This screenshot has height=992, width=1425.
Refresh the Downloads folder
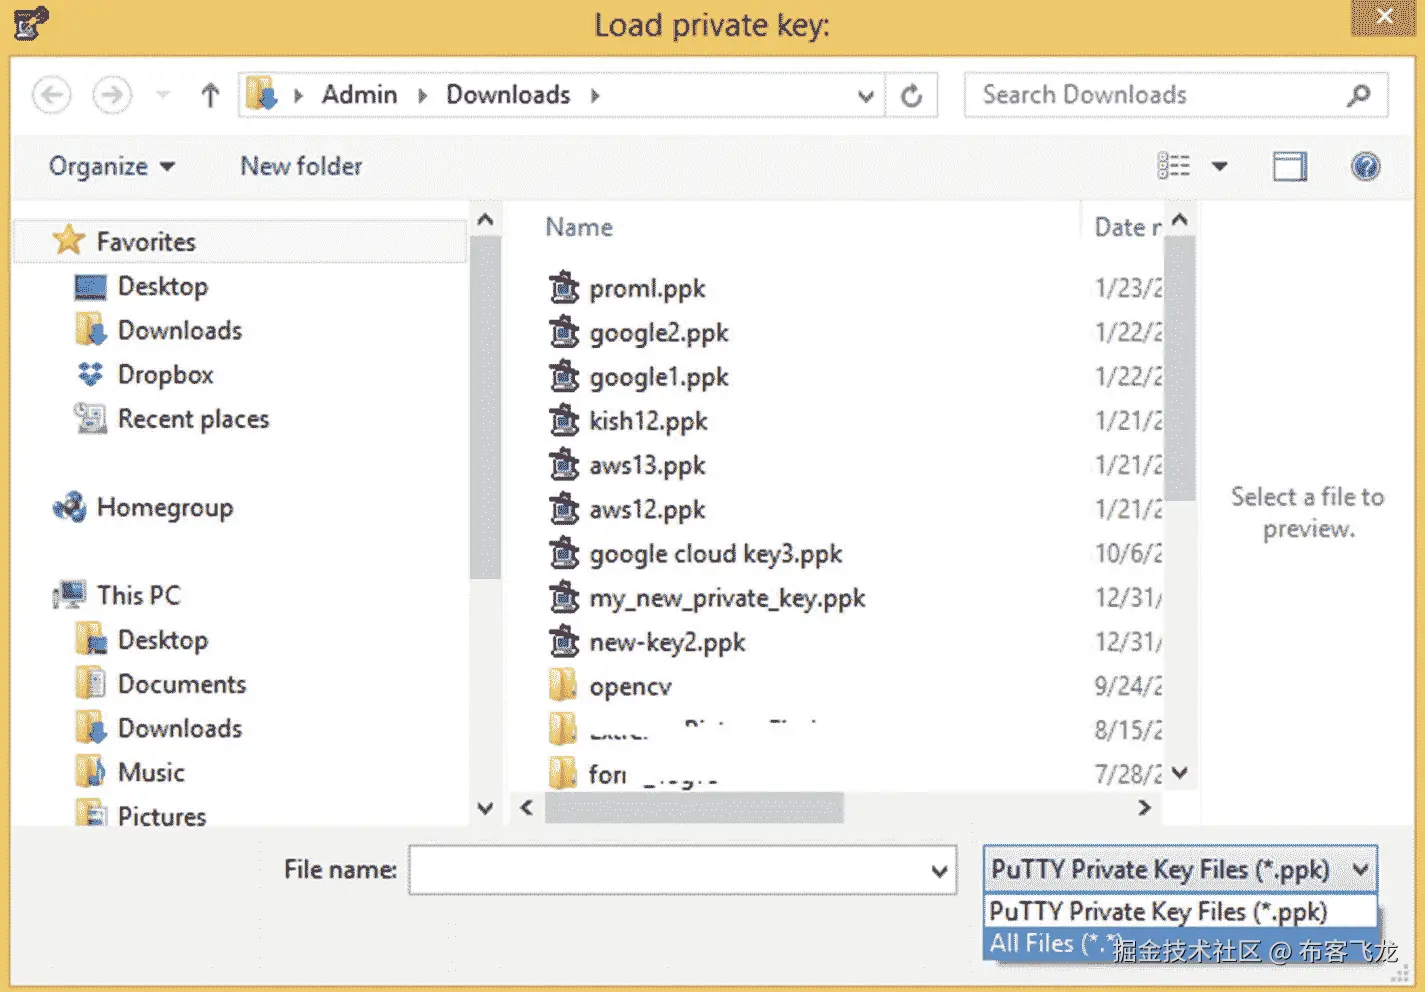tap(911, 96)
